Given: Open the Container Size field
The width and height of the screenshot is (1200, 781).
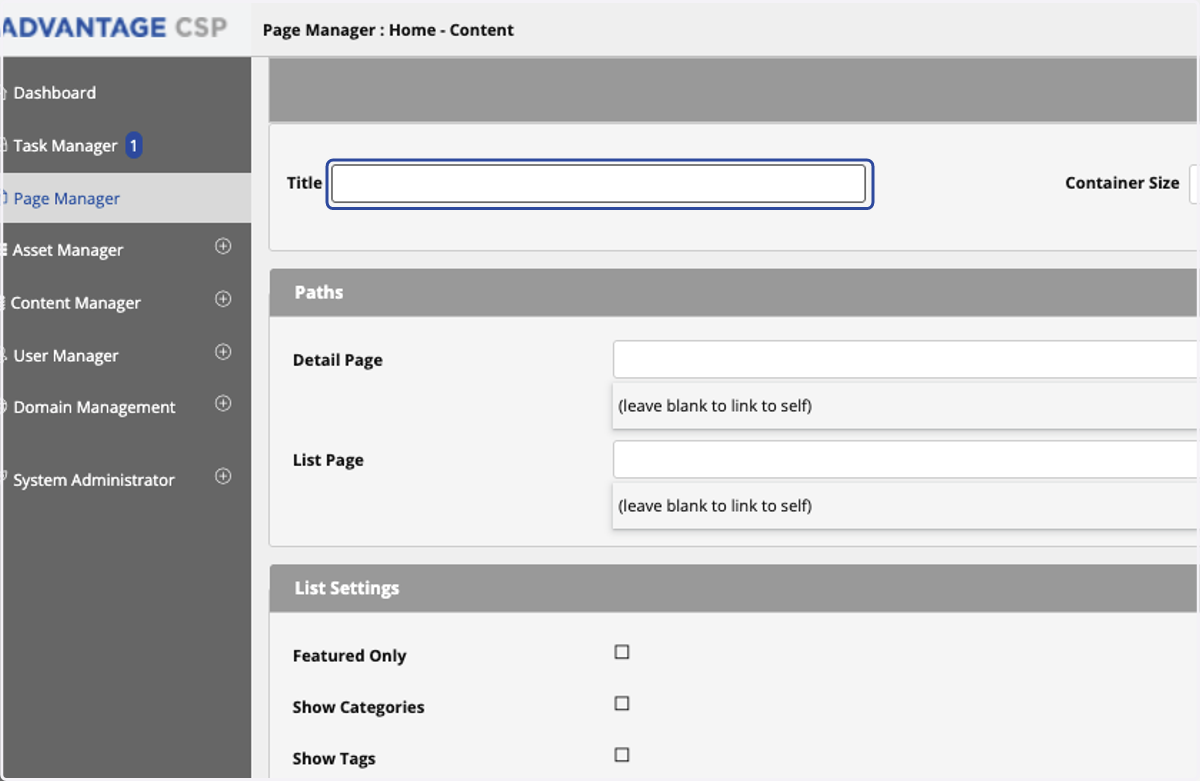Looking at the screenshot, I should tap(1194, 184).
